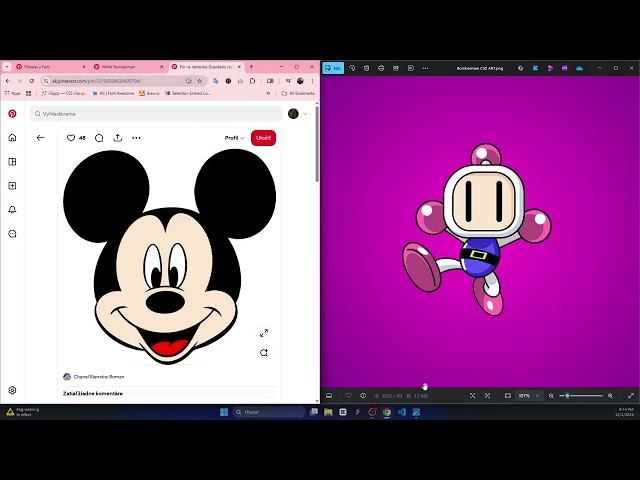Image resolution: width=640 pixels, height=480 pixels.
Task: Click the taskbar Hľadať search box
Action: [x=269, y=412]
